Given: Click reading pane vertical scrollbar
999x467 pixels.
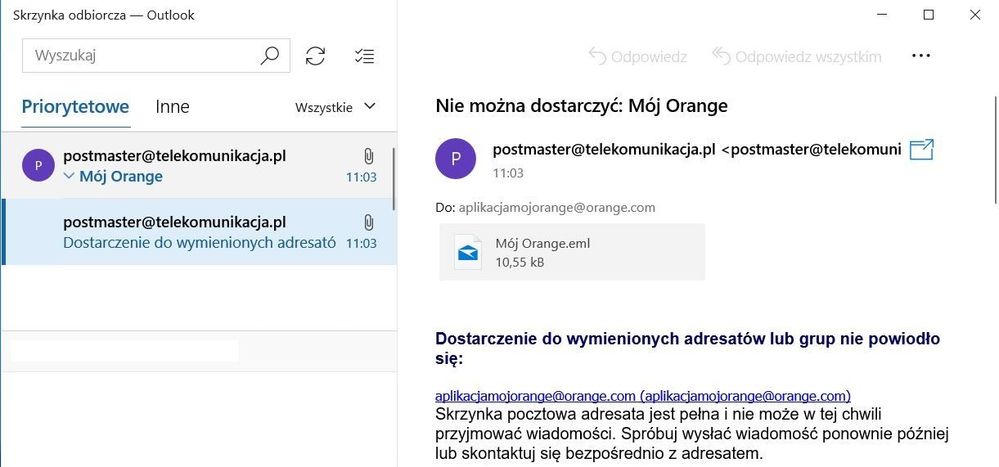Looking at the screenshot, I should click(x=996, y=150).
